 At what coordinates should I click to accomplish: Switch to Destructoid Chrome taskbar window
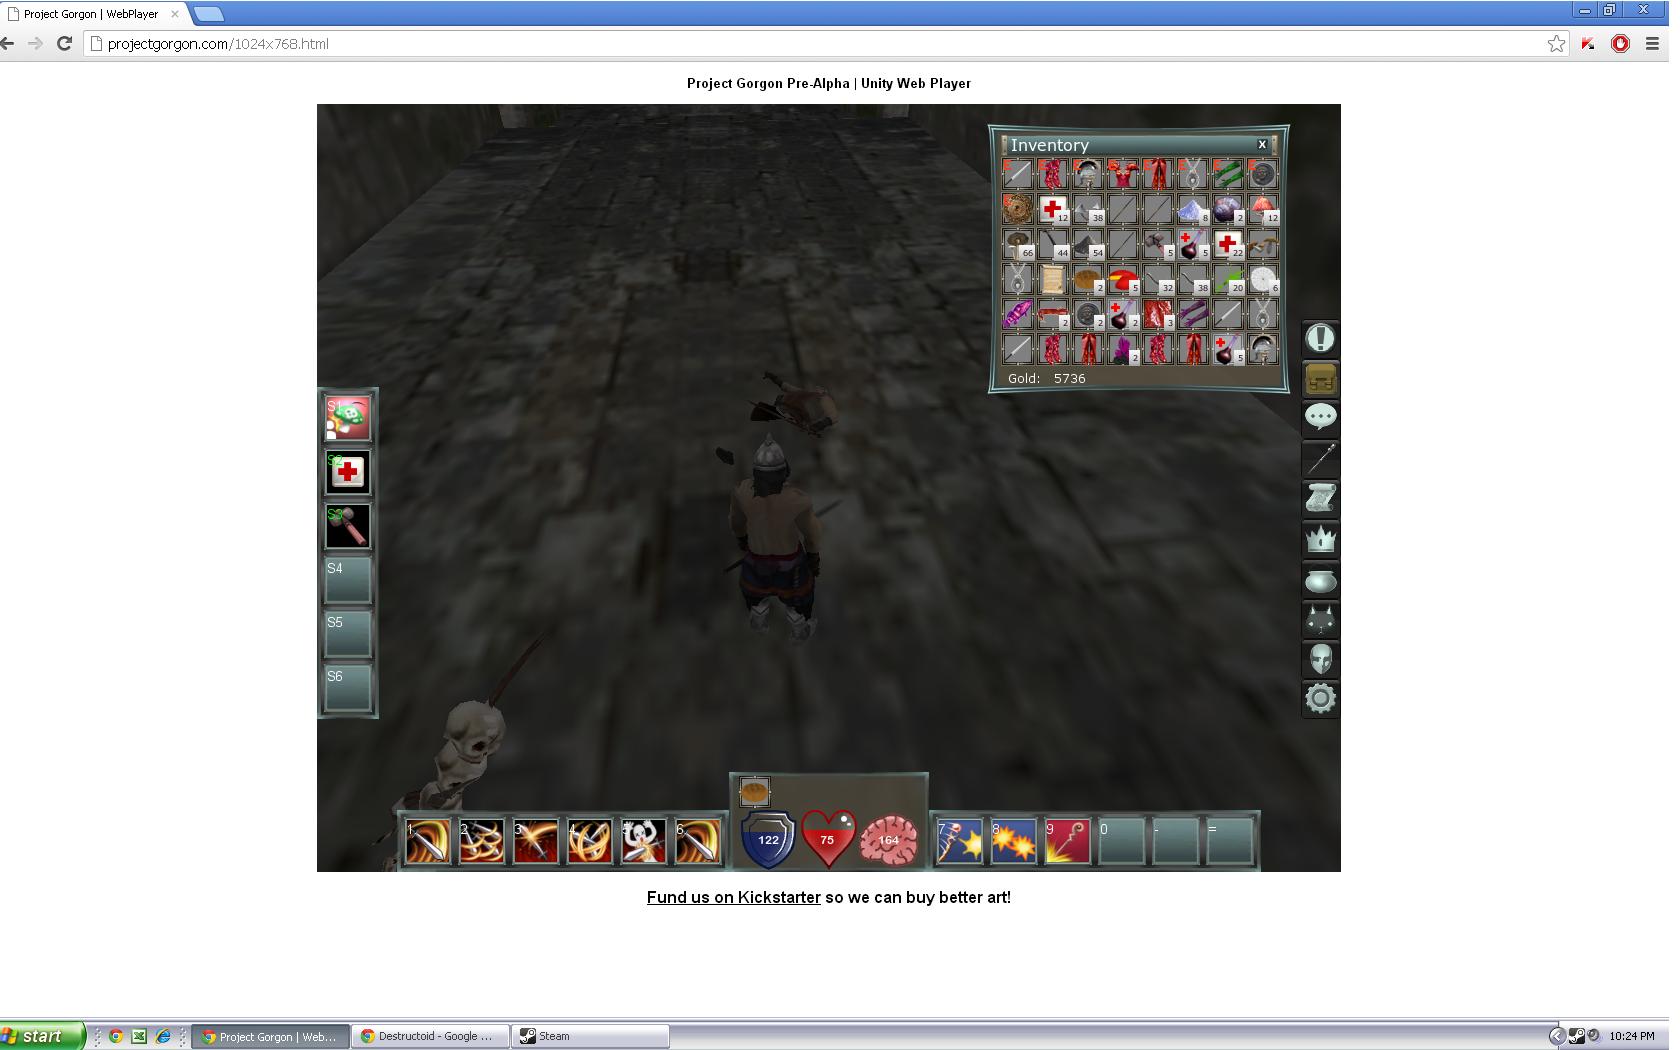[x=430, y=1036]
